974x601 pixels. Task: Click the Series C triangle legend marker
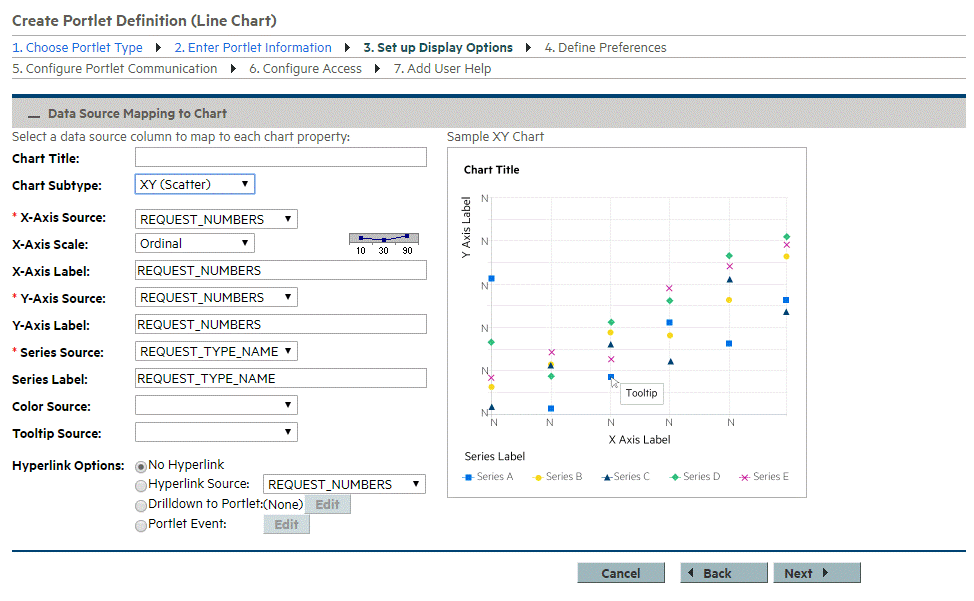coord(606,477)
